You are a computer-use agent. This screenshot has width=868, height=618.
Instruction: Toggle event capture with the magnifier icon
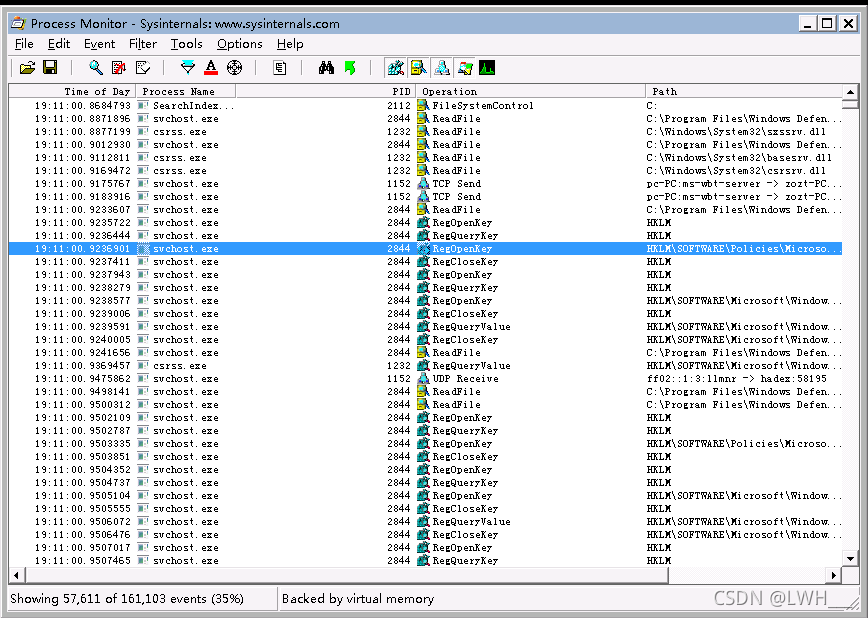click(x=96, y=68)
